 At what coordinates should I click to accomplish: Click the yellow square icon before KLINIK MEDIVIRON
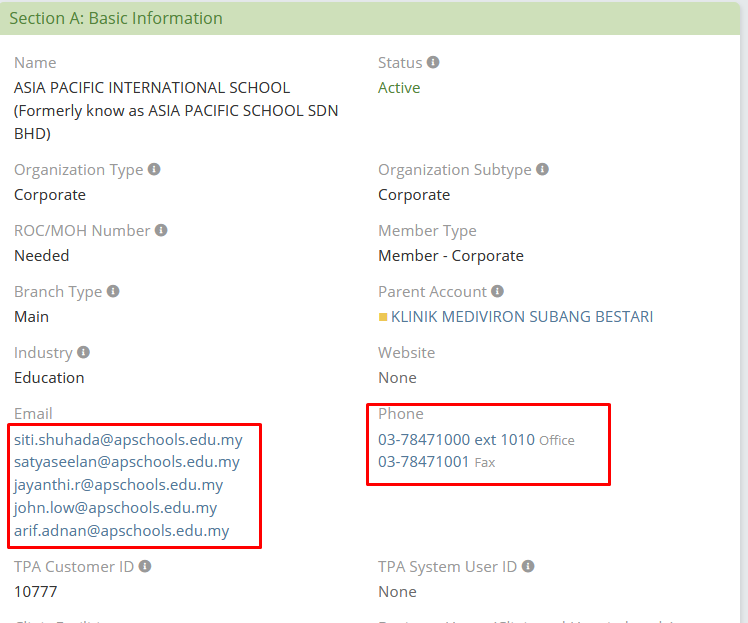(383, 317)
